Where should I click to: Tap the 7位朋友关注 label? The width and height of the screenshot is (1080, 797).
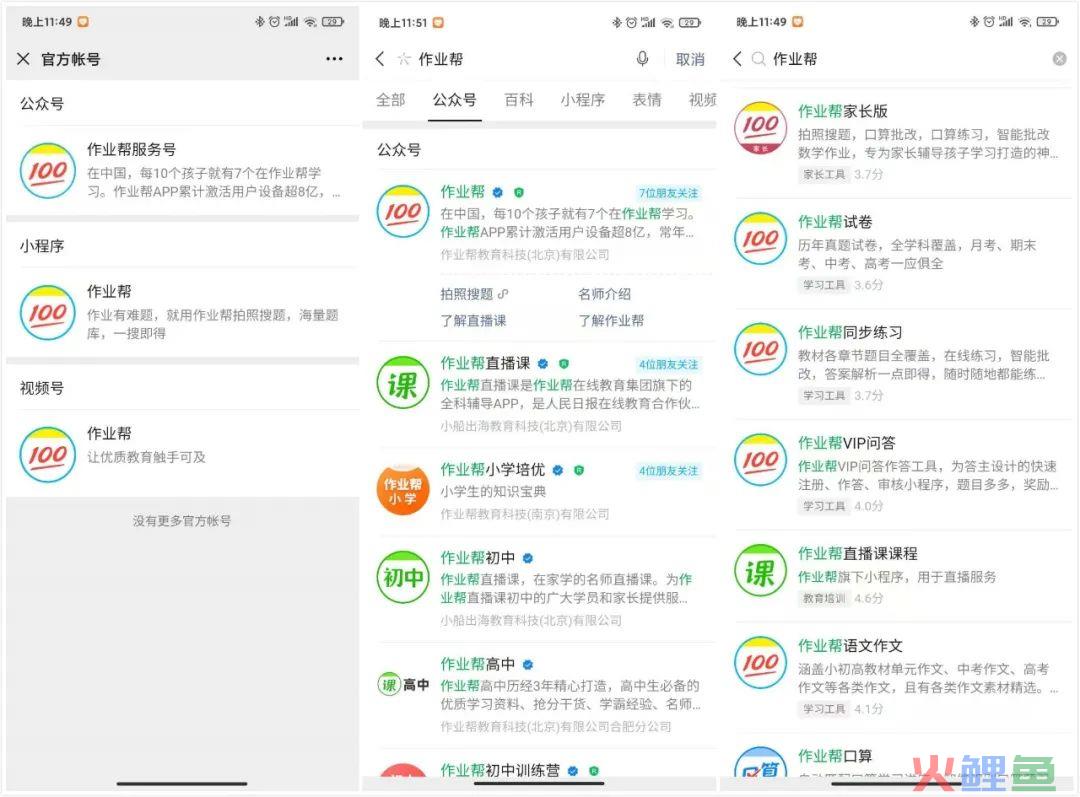click(x=668, y=193)
